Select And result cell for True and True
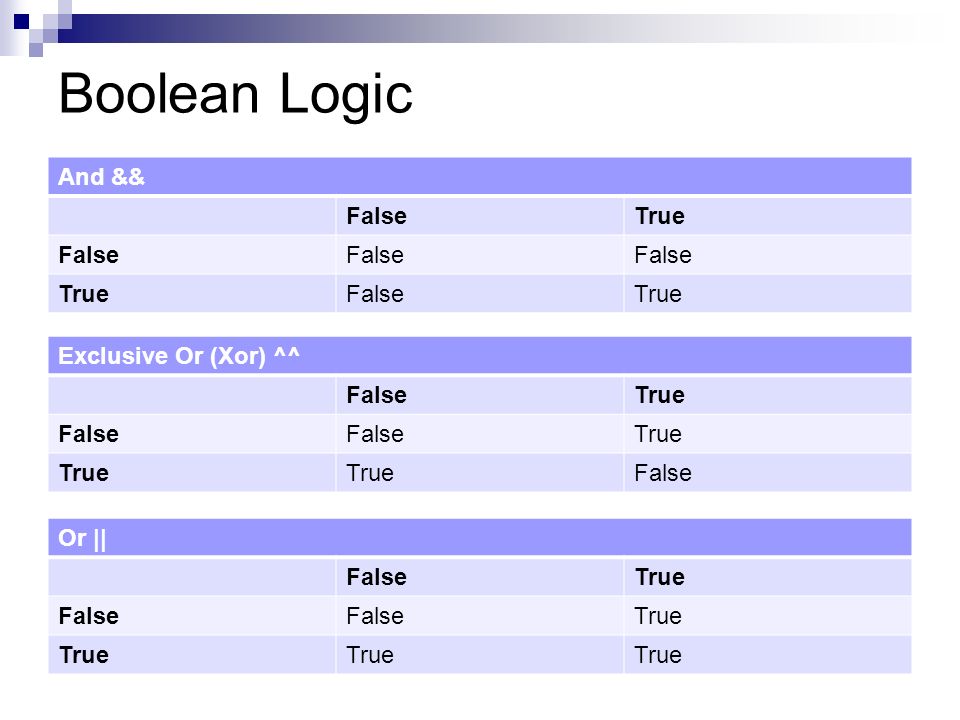This screenshot has width=960, height=720. pos(658,294)
